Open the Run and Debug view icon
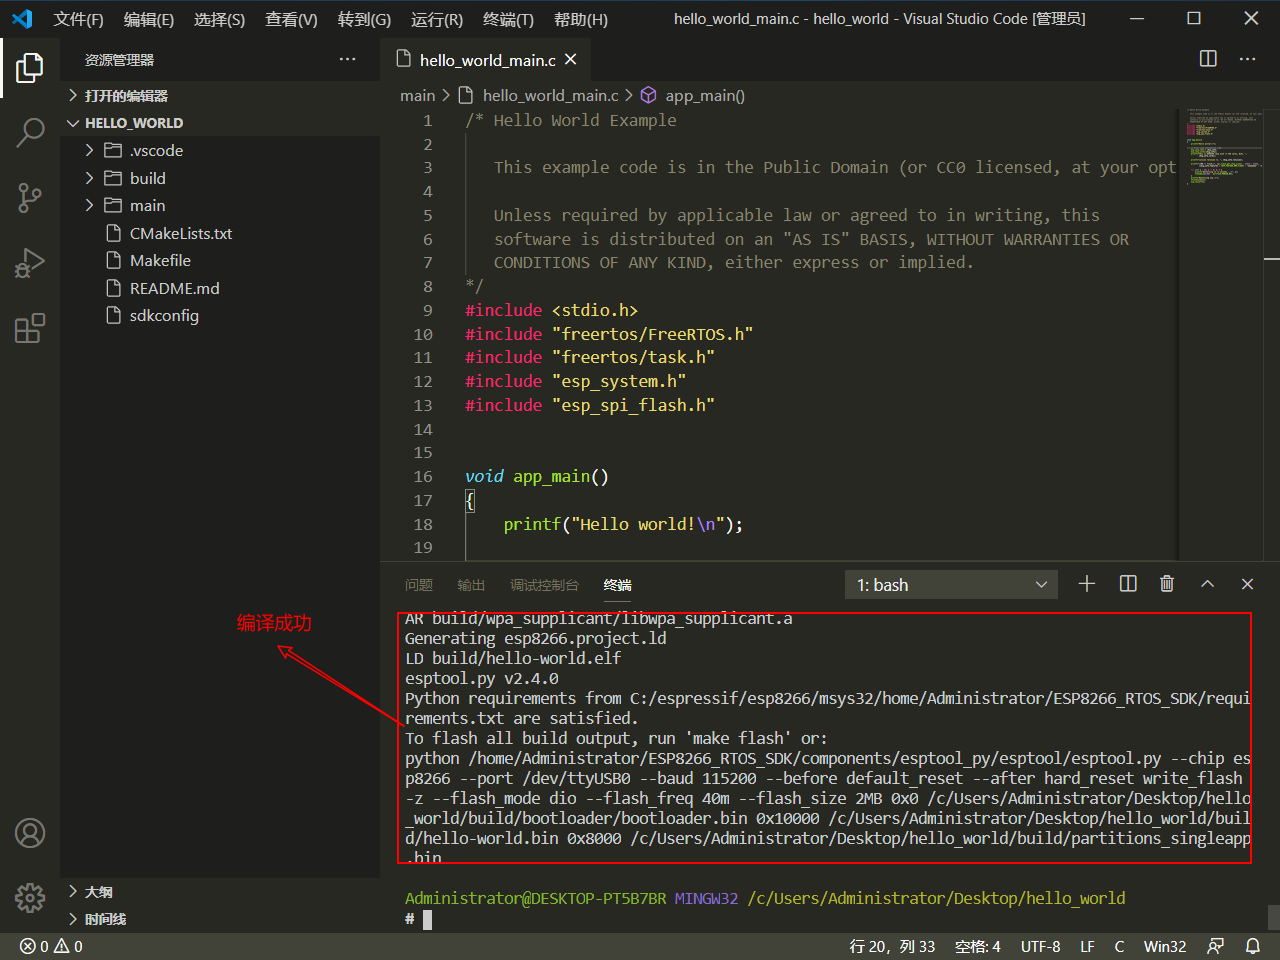1280x960 pixels. pyautogui.click(x=30, y=263)
